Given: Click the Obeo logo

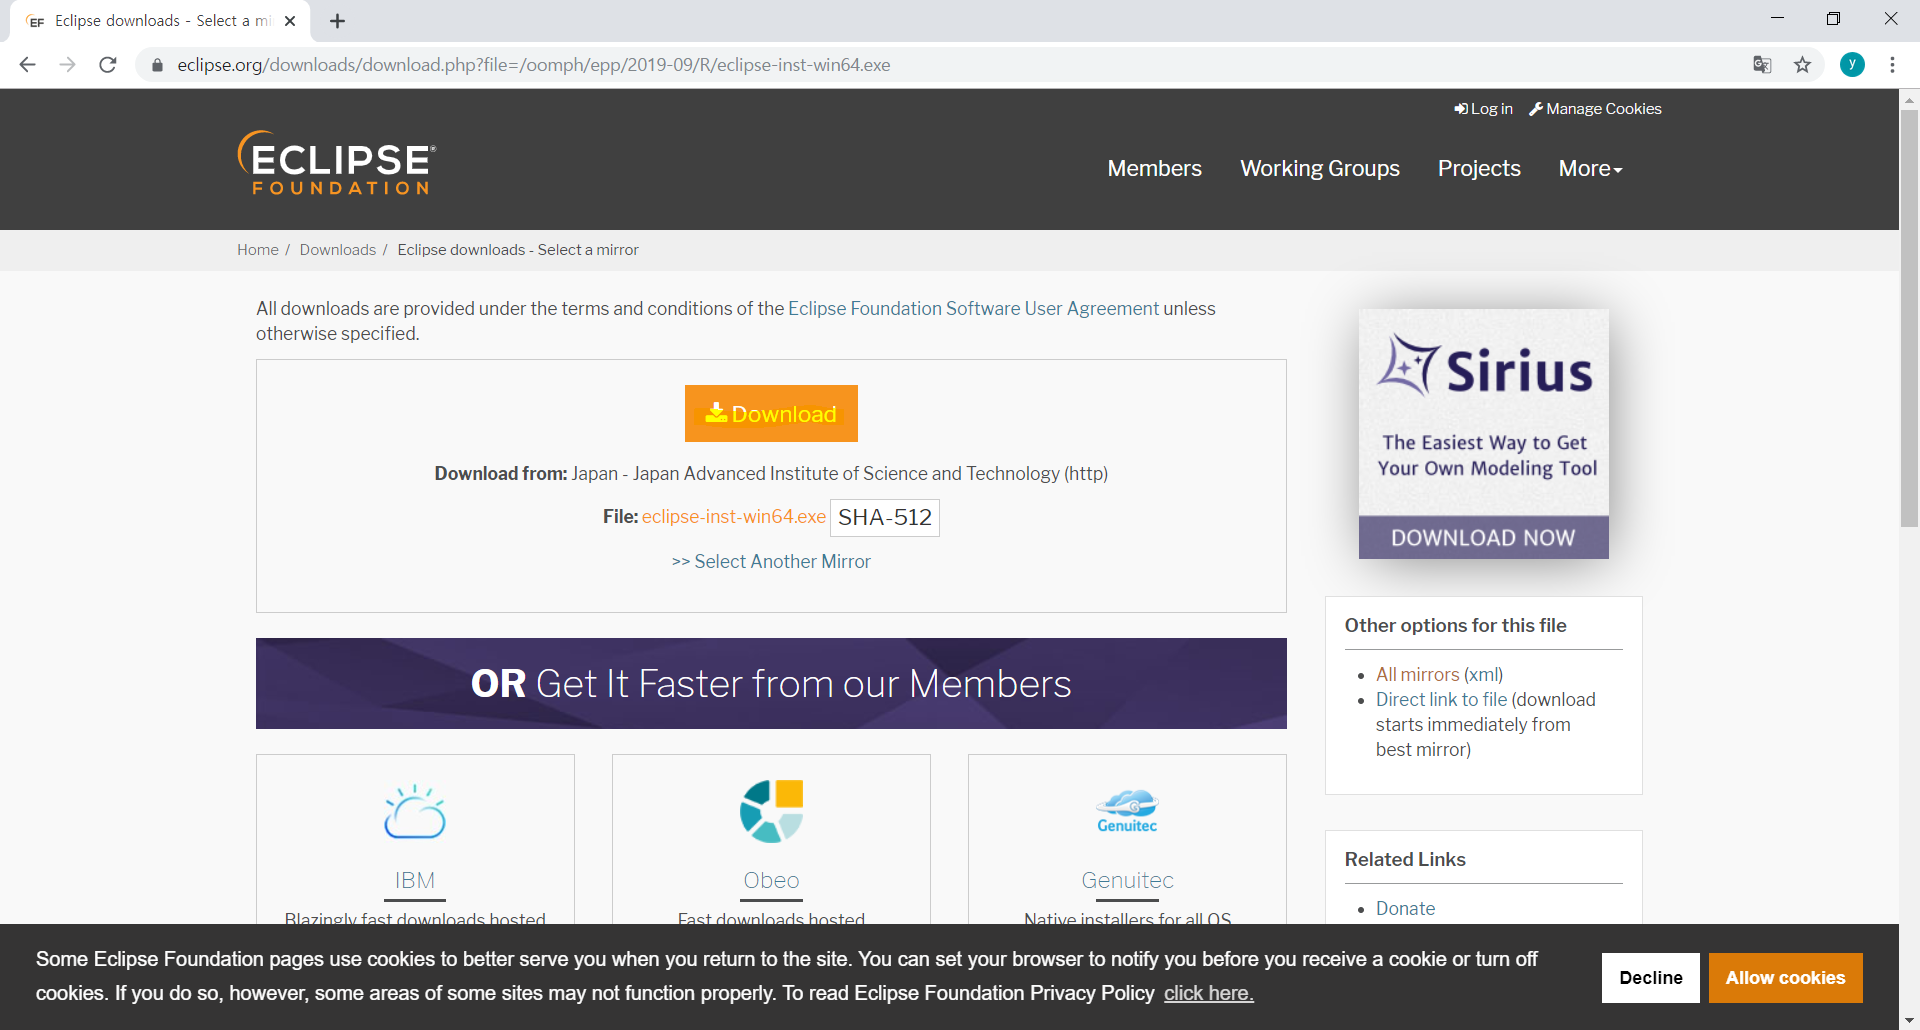Looking at the screenshot, I should (771, 811).
